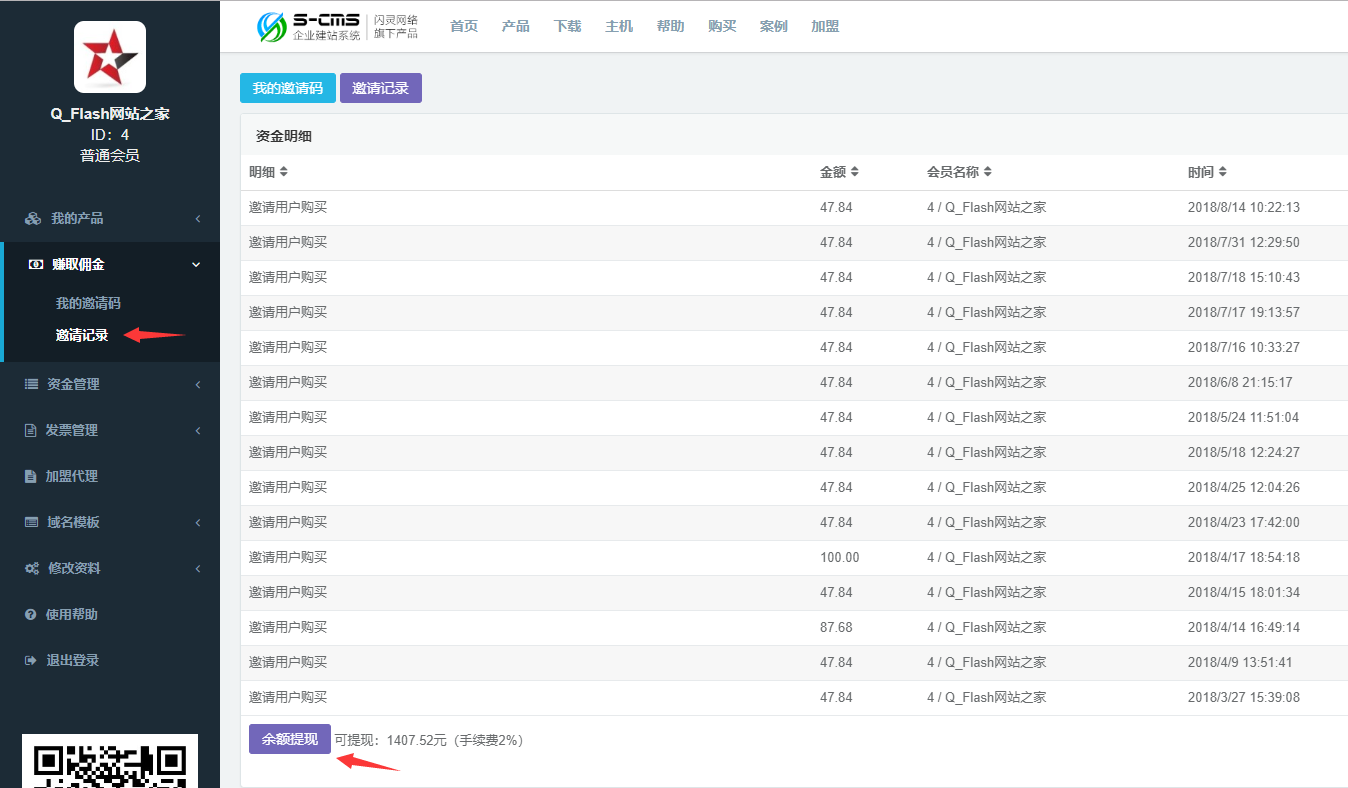
Task: Click the 赚取佣金 money icon
Action: click(x=36, y=265)
